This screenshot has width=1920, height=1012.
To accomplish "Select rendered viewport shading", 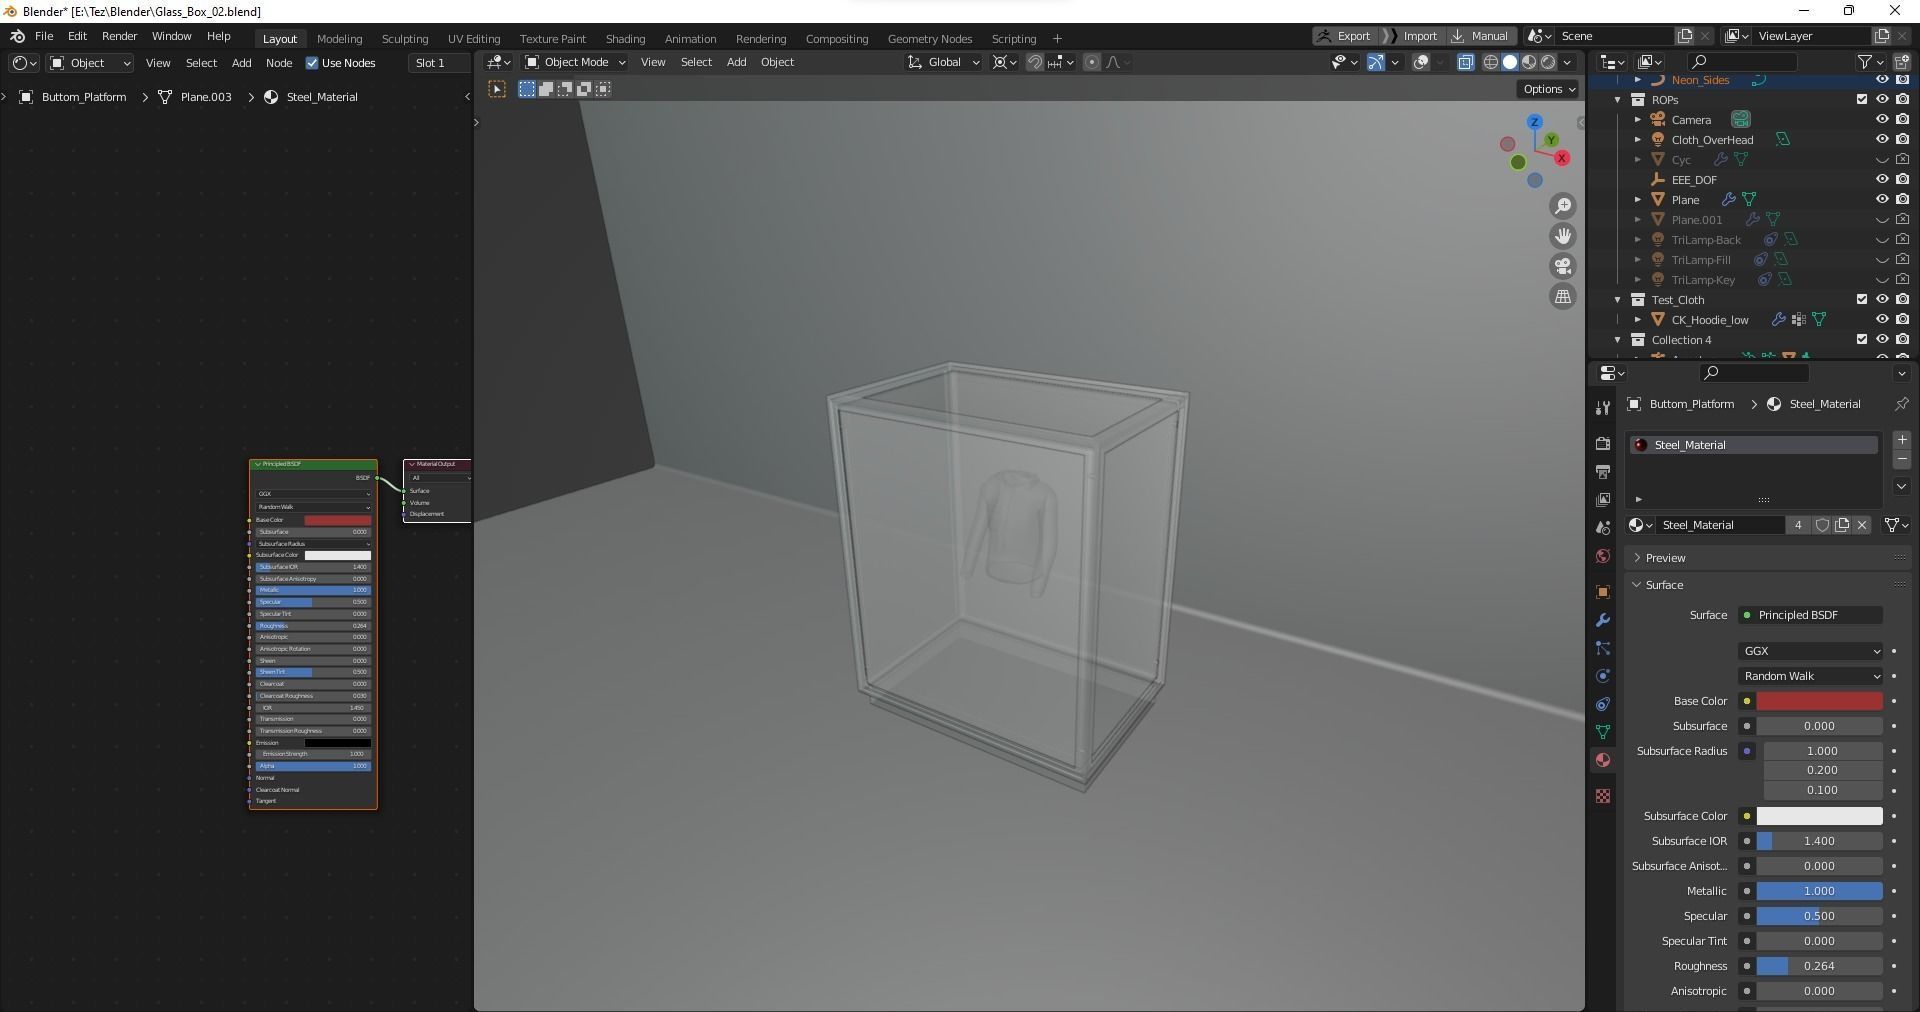I will pyautogui.click(x=1548, y=62).
